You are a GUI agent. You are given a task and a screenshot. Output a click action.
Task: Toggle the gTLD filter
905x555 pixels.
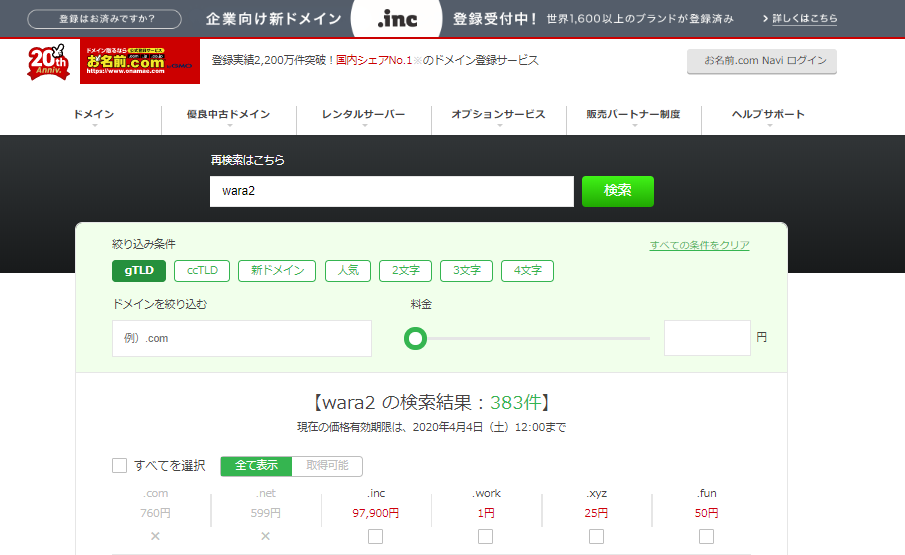point(139,271)
